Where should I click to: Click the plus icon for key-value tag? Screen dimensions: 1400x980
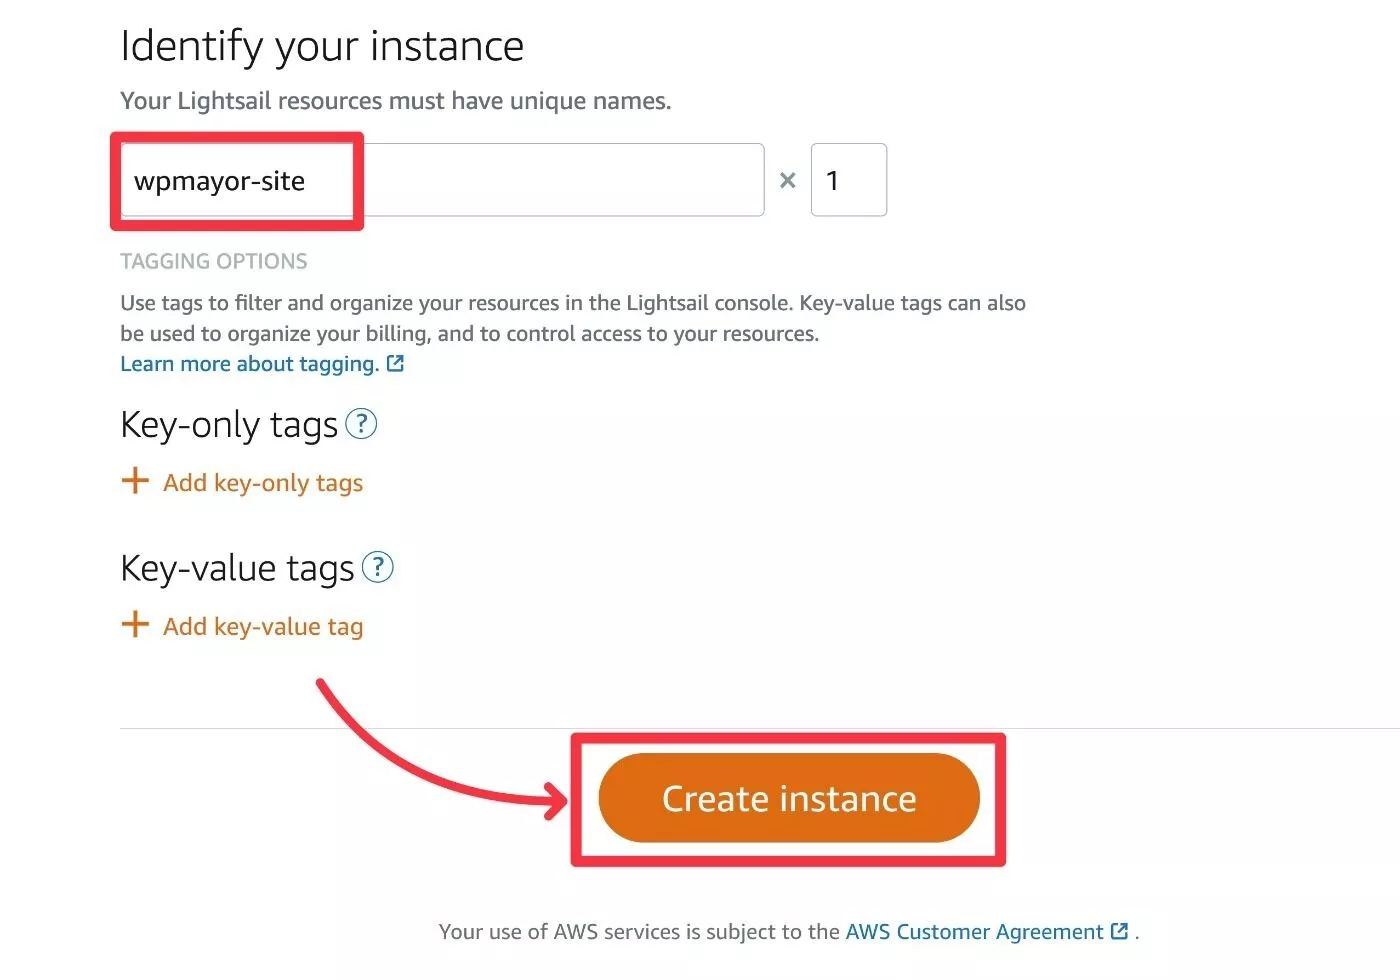[x=135, y=624]
